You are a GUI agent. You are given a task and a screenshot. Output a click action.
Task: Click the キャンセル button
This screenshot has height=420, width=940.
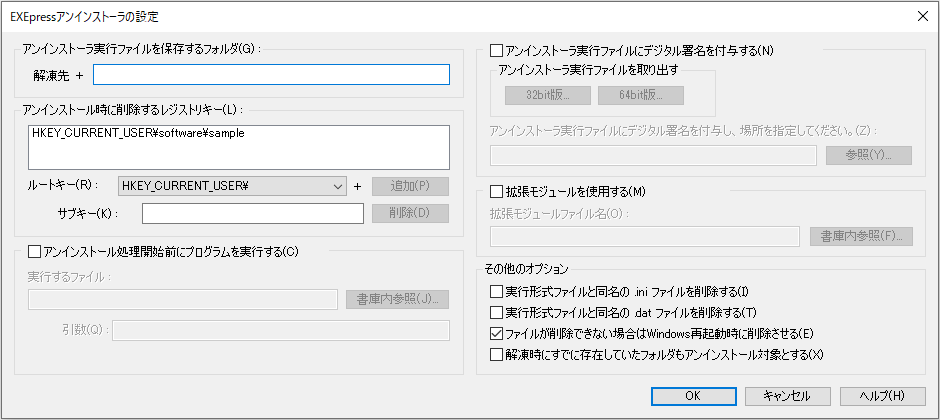click(x=788, y=395)
